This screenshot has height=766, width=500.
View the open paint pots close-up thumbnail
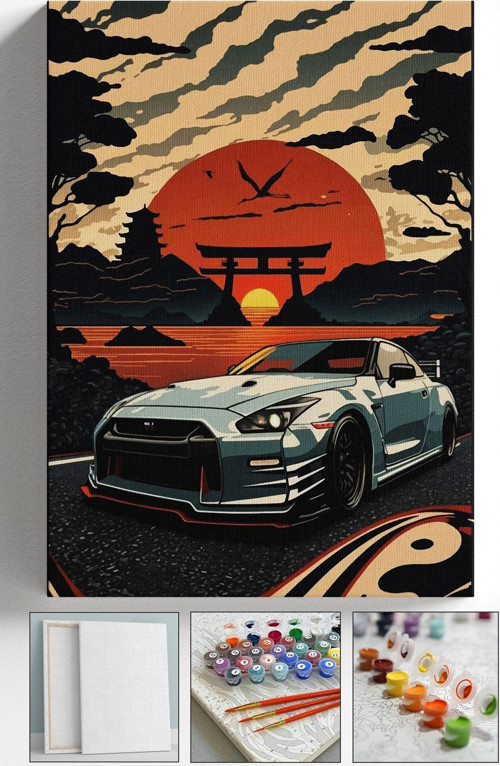(x=426, y=687)
